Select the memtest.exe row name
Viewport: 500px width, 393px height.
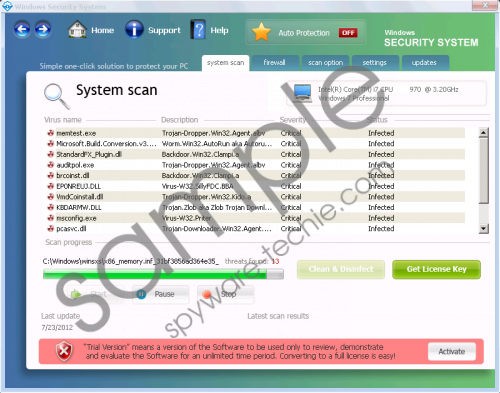76,133
